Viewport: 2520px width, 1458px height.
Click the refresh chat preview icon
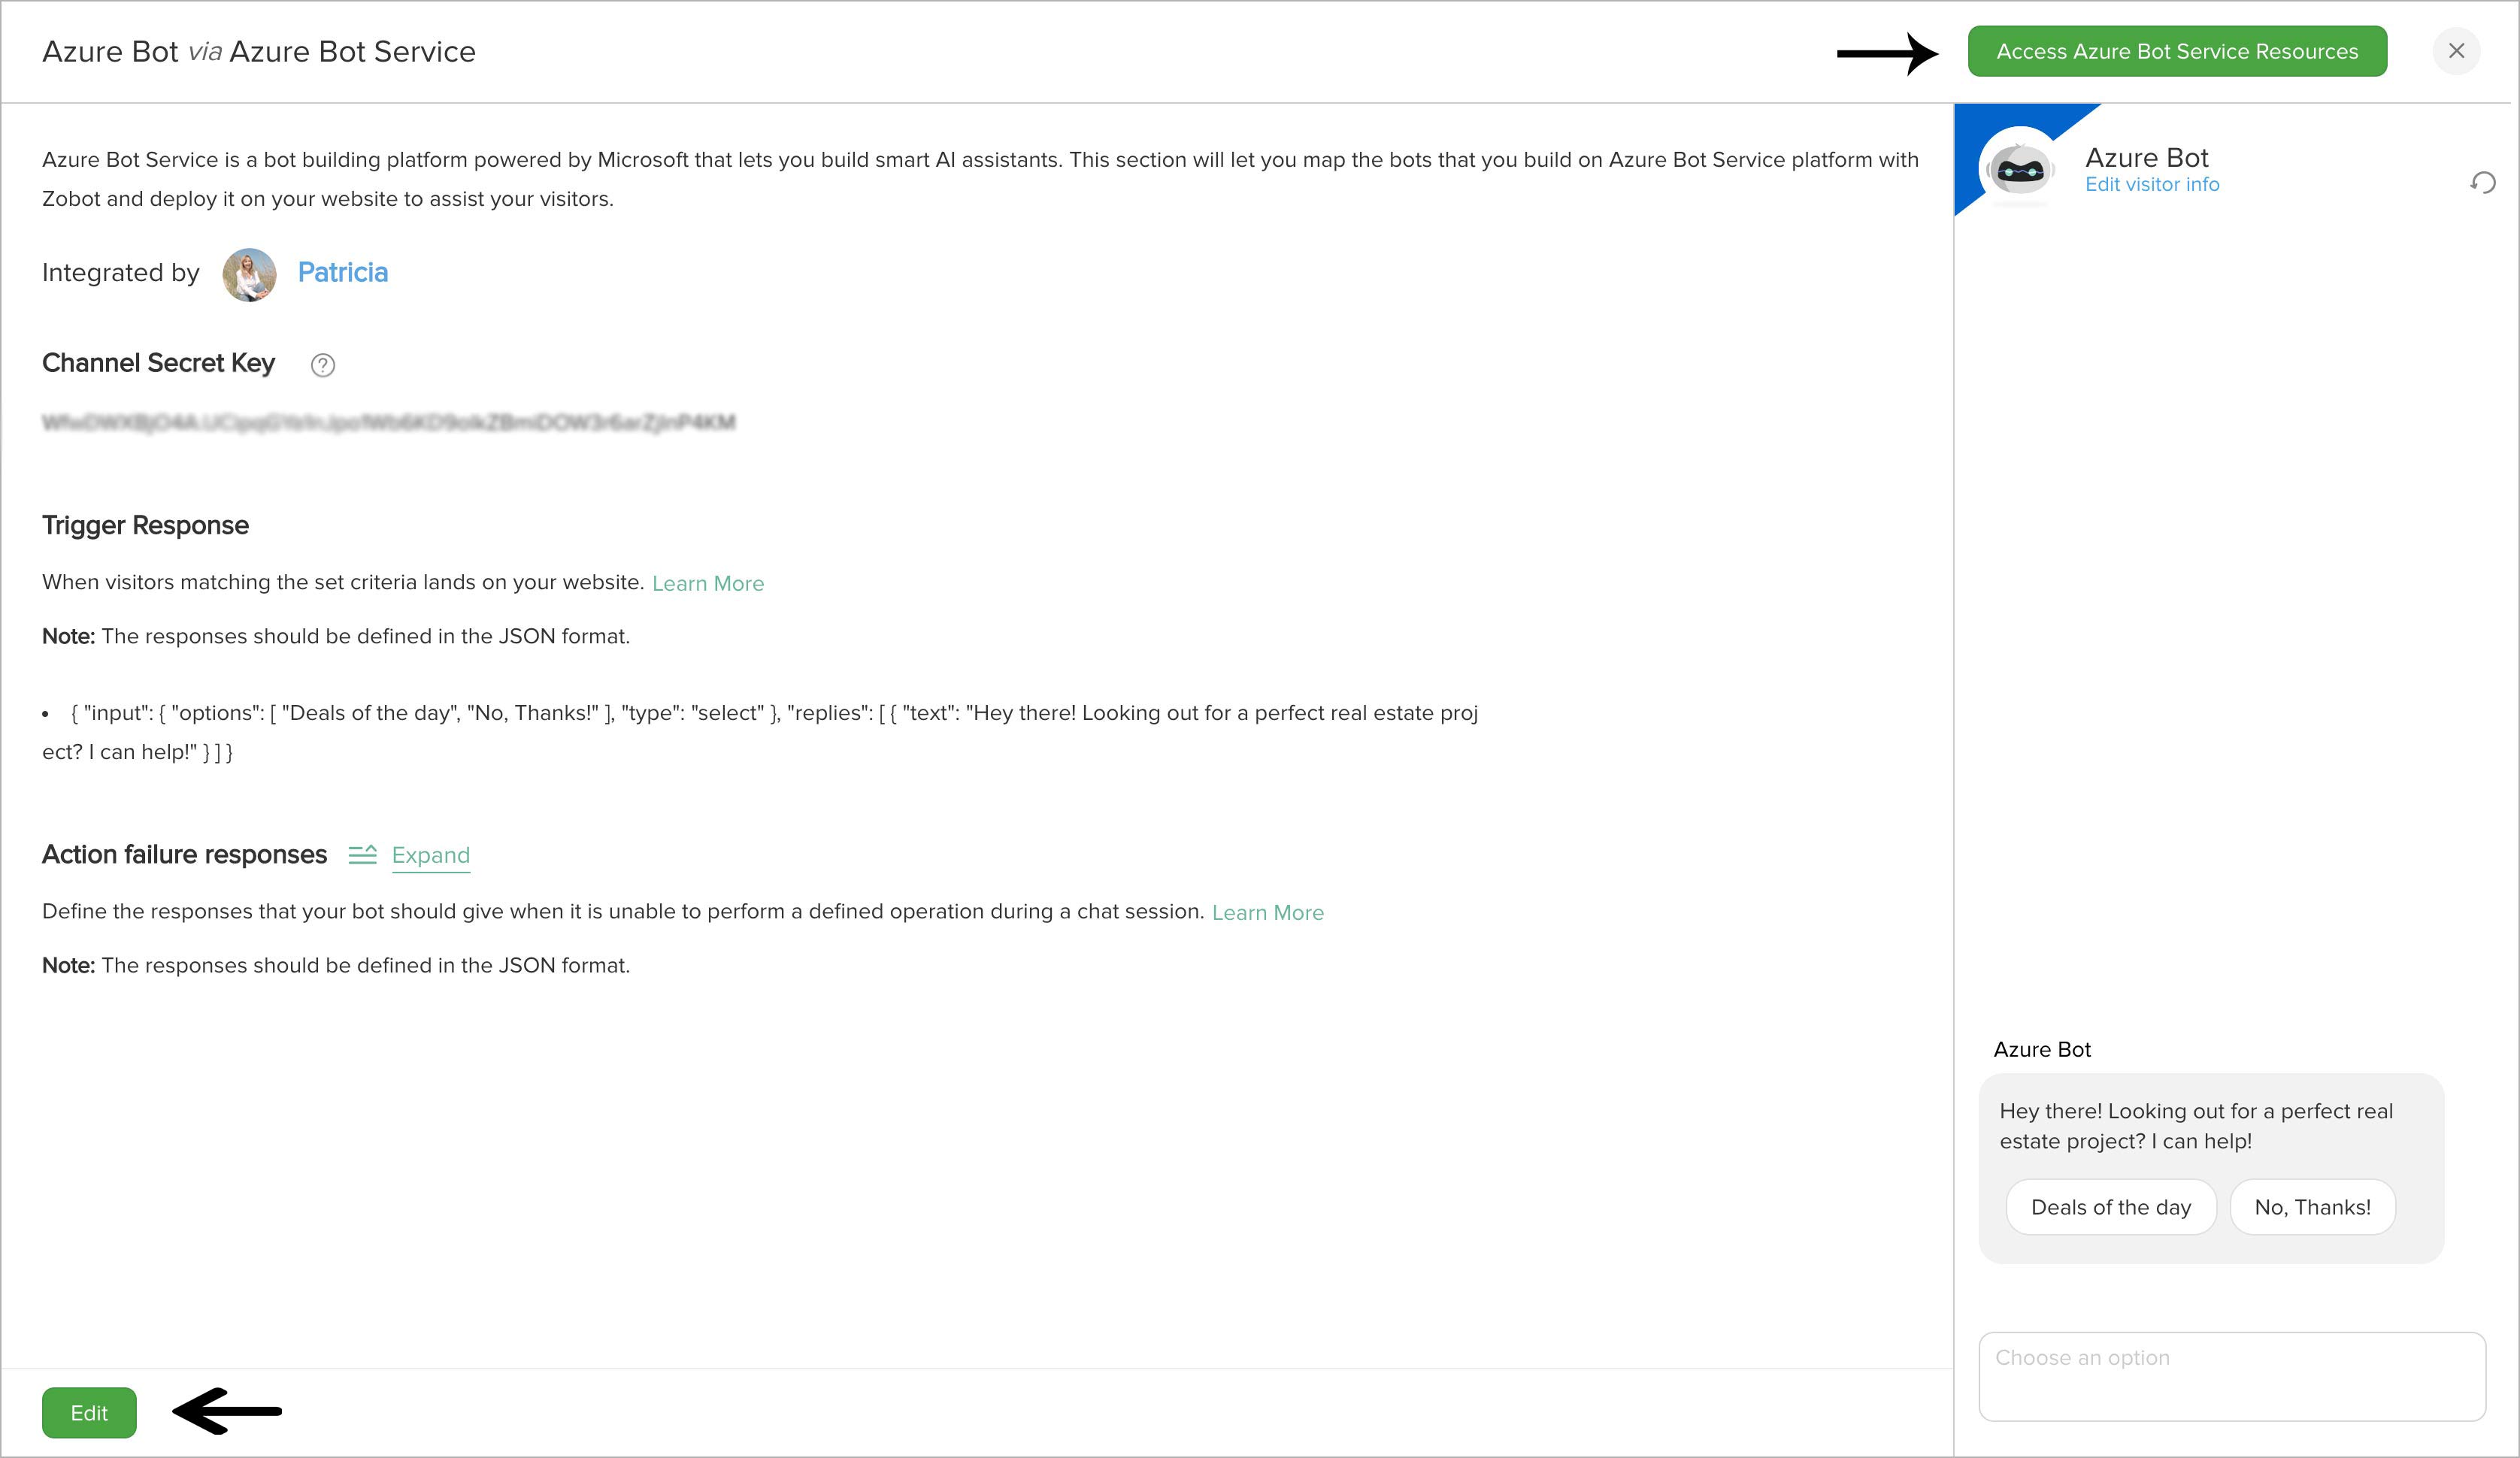(x=2482, y=182)
